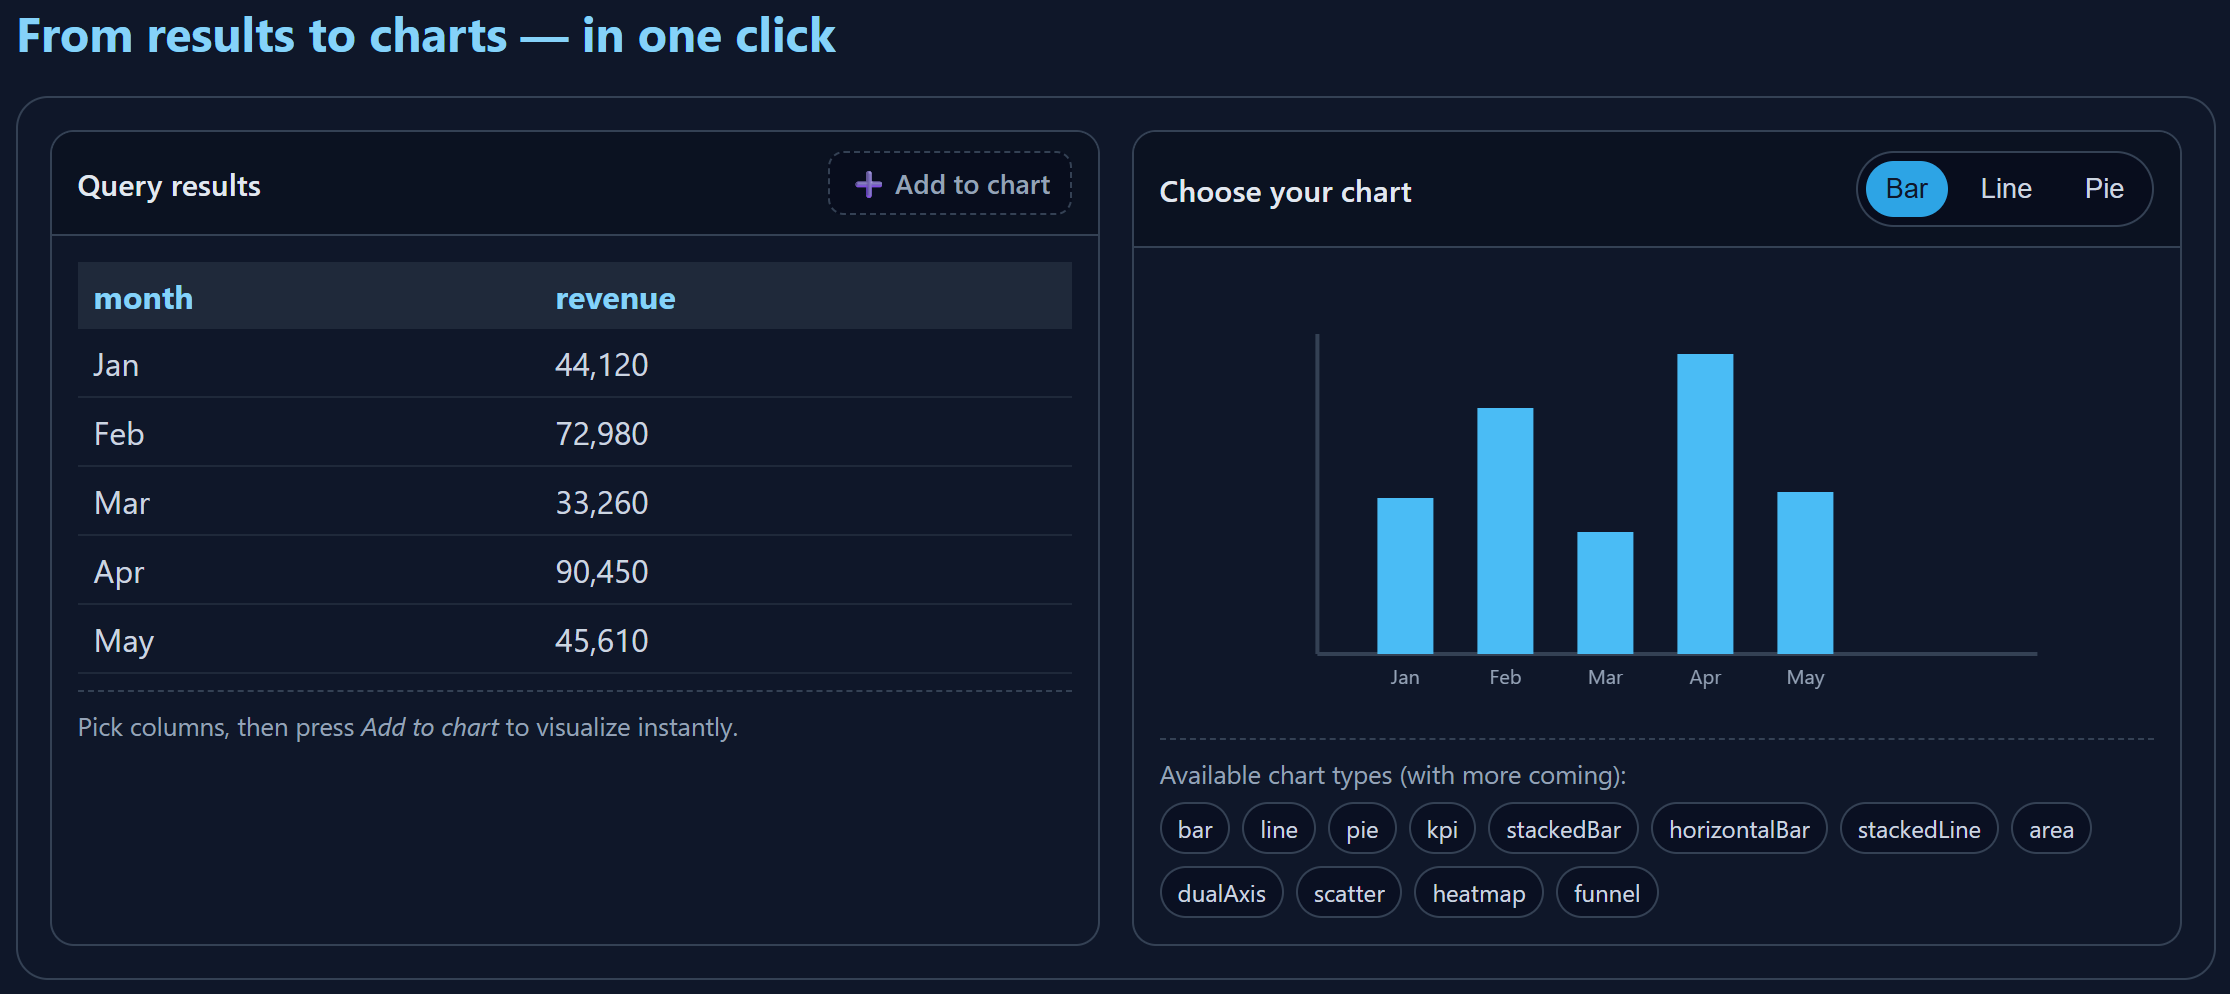Select the scatter chart type
The width and height of the screenshot is (2230, 994).
click(x=1348, y=892)
